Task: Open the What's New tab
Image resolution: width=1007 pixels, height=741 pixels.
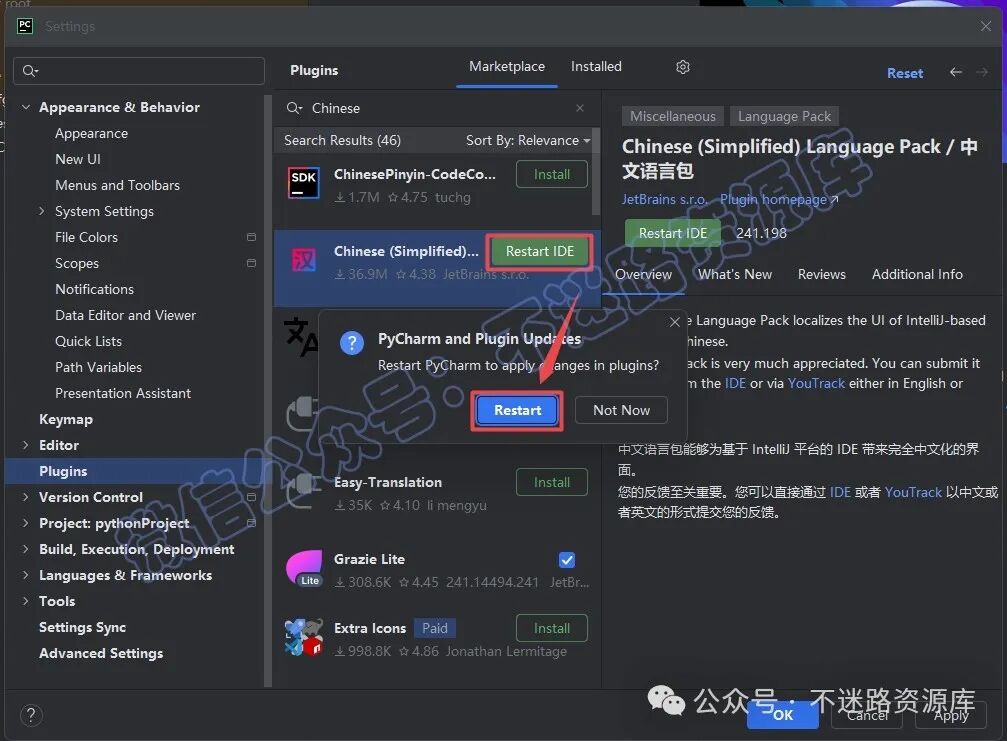Action: 735,274
